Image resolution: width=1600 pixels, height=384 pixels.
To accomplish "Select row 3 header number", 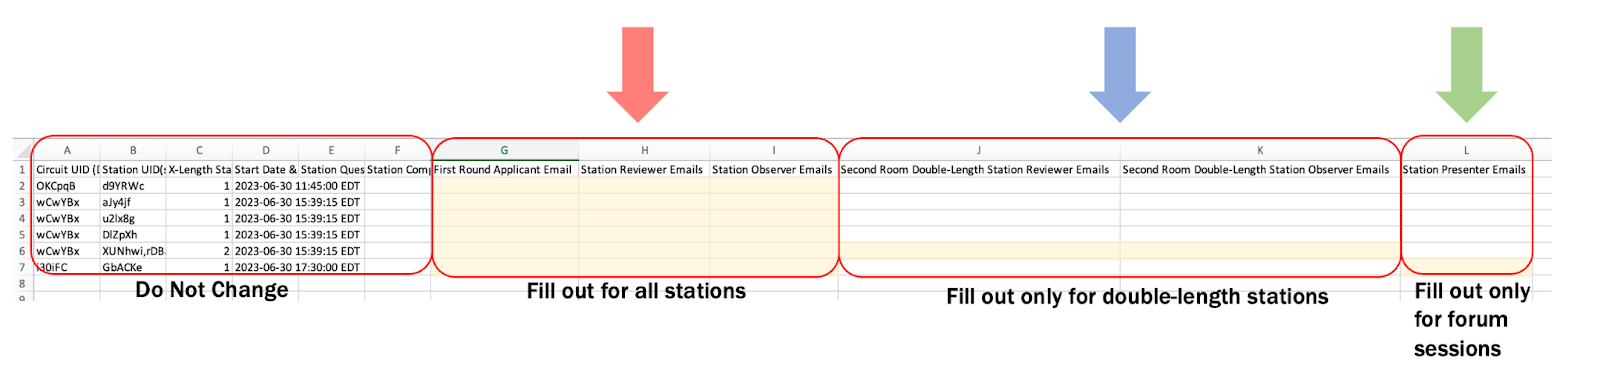I will point(22,202).
